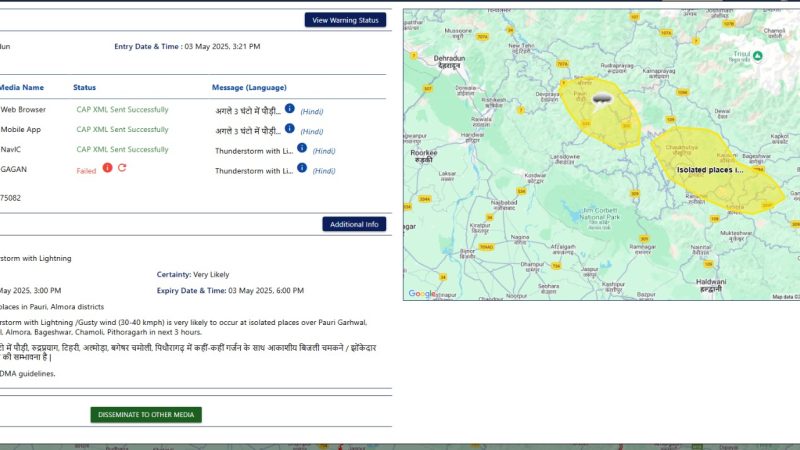Click Jim Corbett National Park label
800x450 pixels.
click(x=599, y=217)
